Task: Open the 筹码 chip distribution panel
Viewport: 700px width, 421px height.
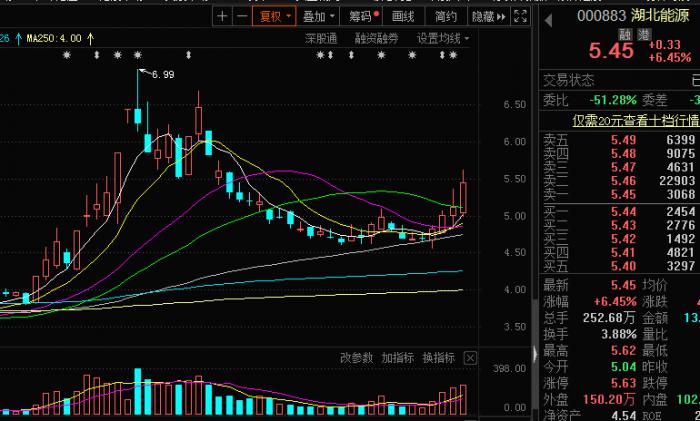Action: (363, 16)
